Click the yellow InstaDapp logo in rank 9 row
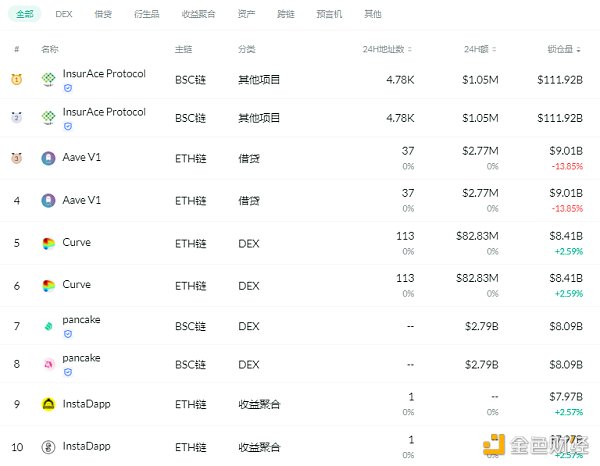This screenshot has width=600, height=466. point(48,404)
